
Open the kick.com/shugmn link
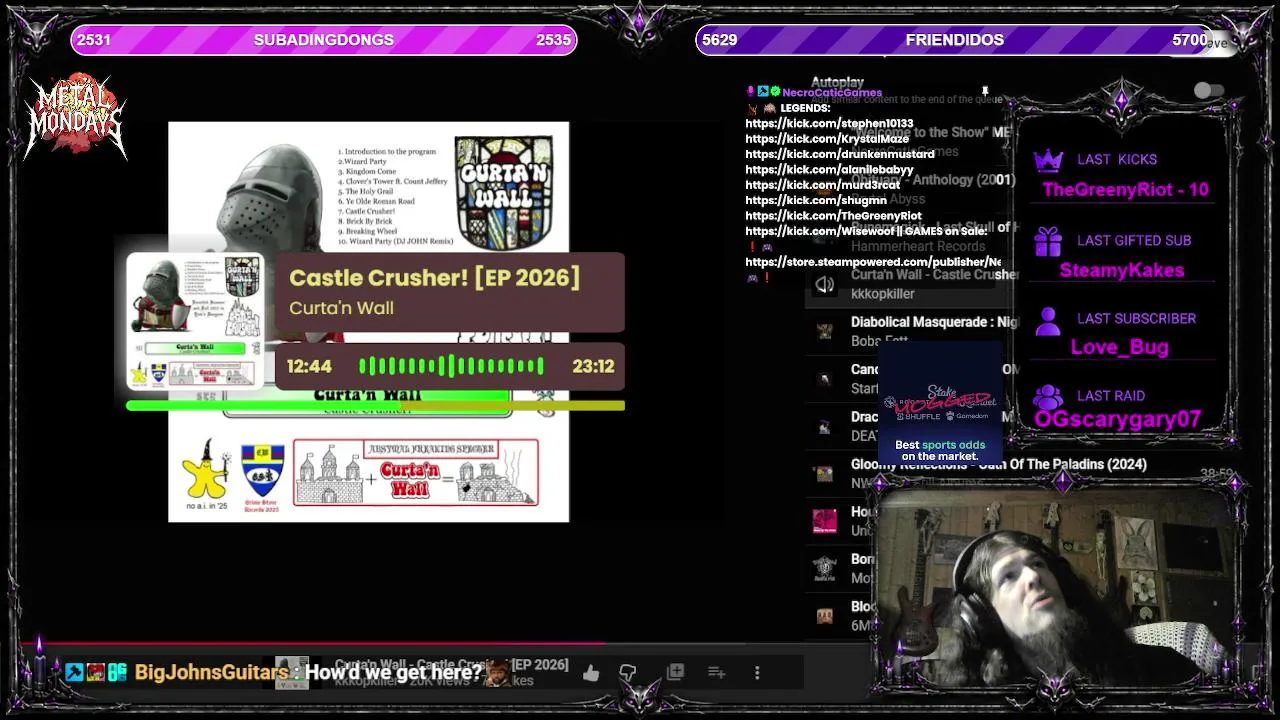coord(816,200)
